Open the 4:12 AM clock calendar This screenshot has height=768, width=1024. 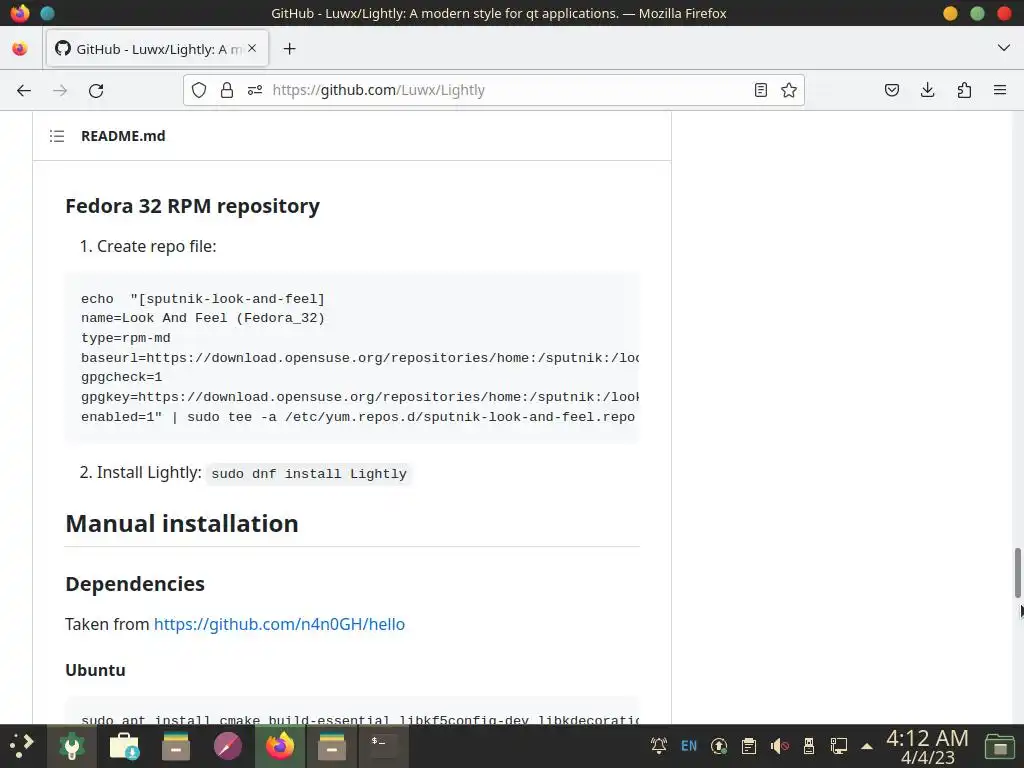[x=927, y=746]
